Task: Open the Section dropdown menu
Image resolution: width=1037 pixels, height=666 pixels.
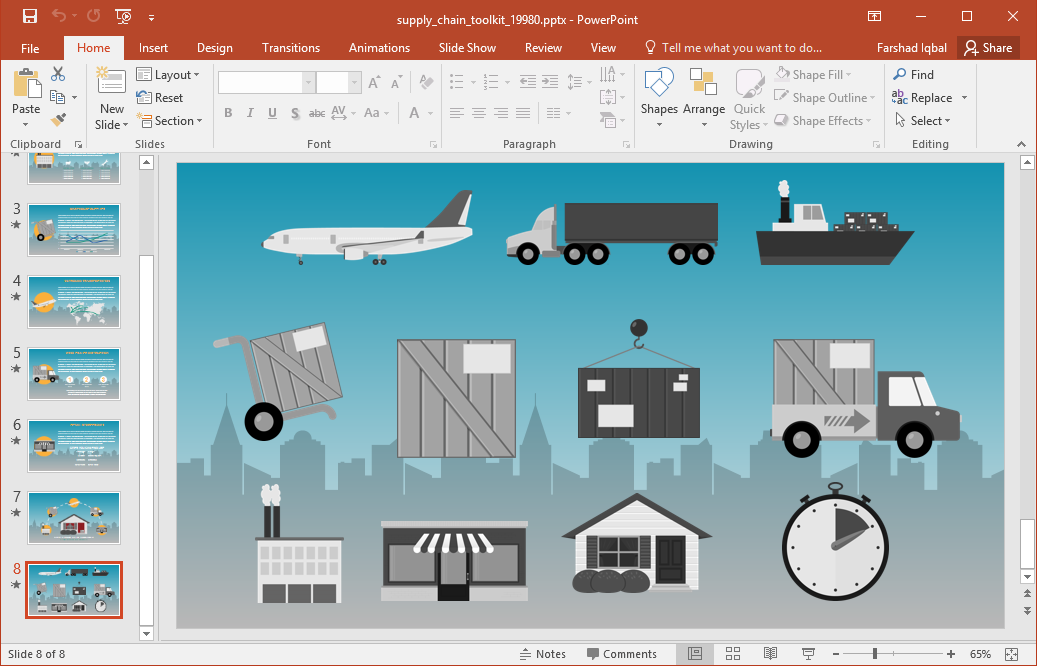Action: click(x=168, y=121)
